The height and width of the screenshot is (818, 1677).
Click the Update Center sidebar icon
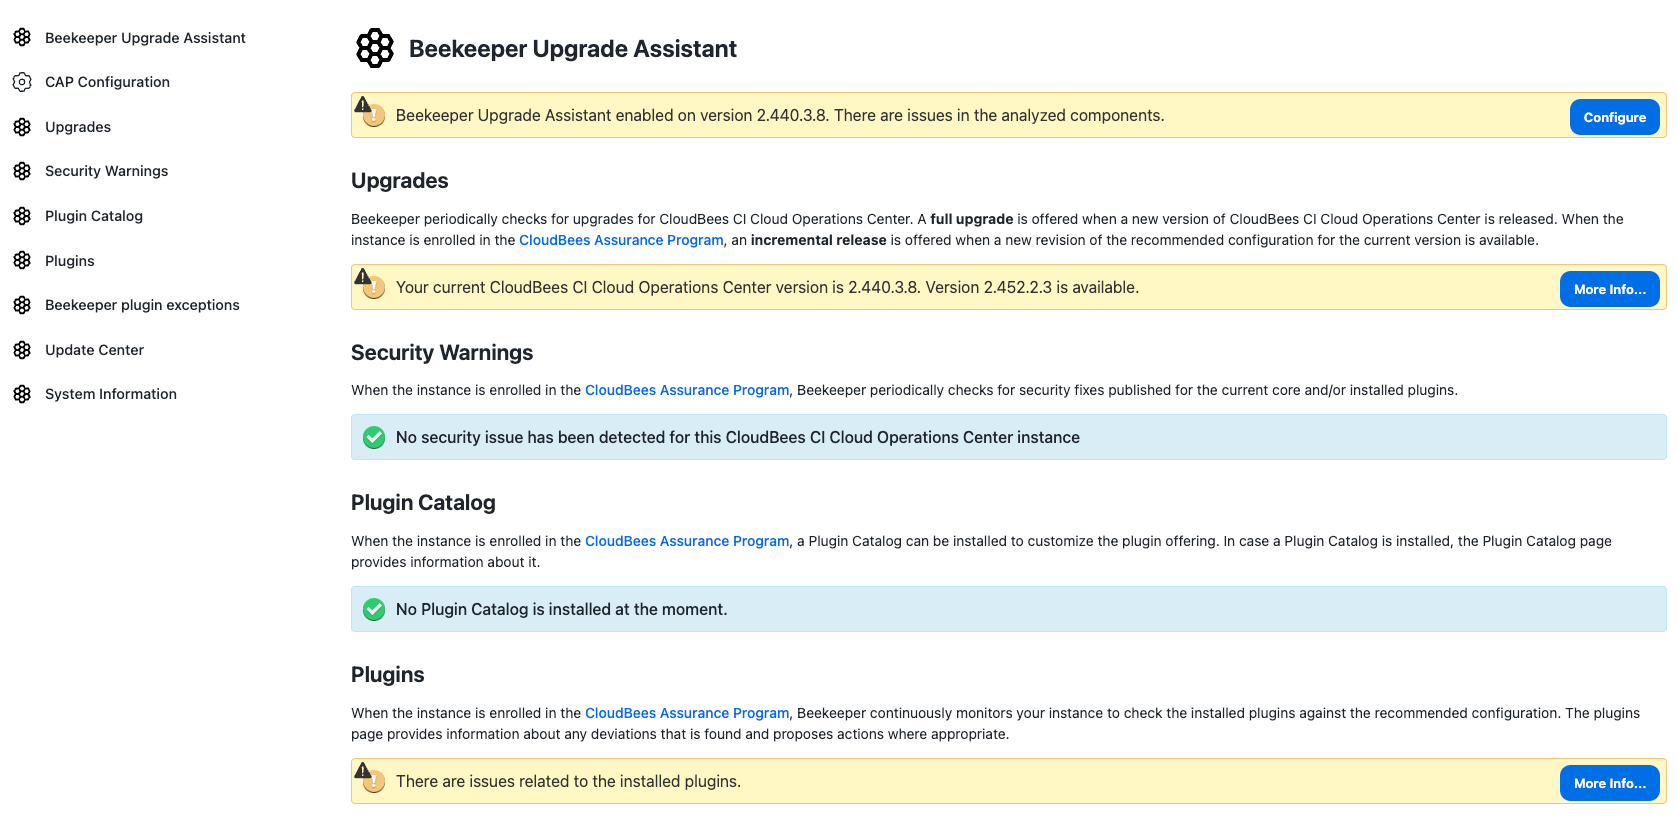[22, 350]
